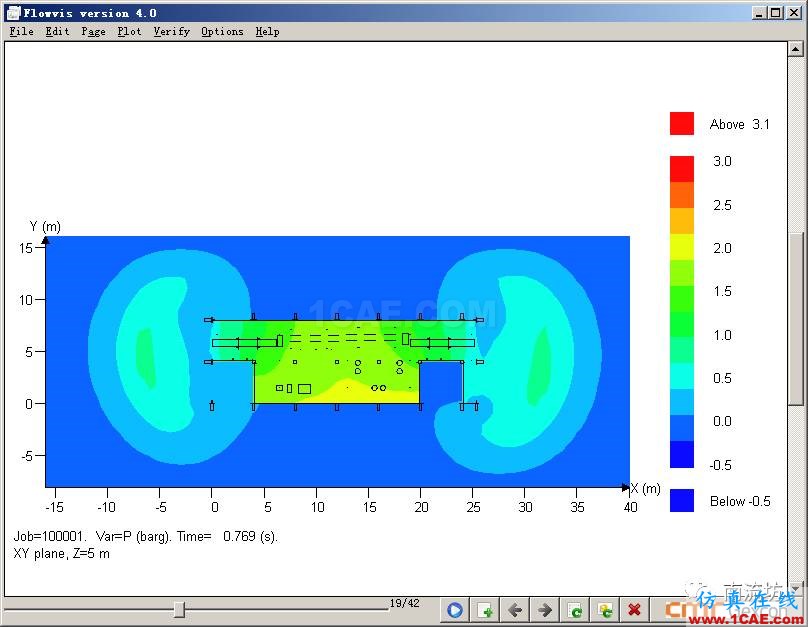Click the legend value 0.0 label
The height and width of the screenshot is (627, 808).
(722, 421)
